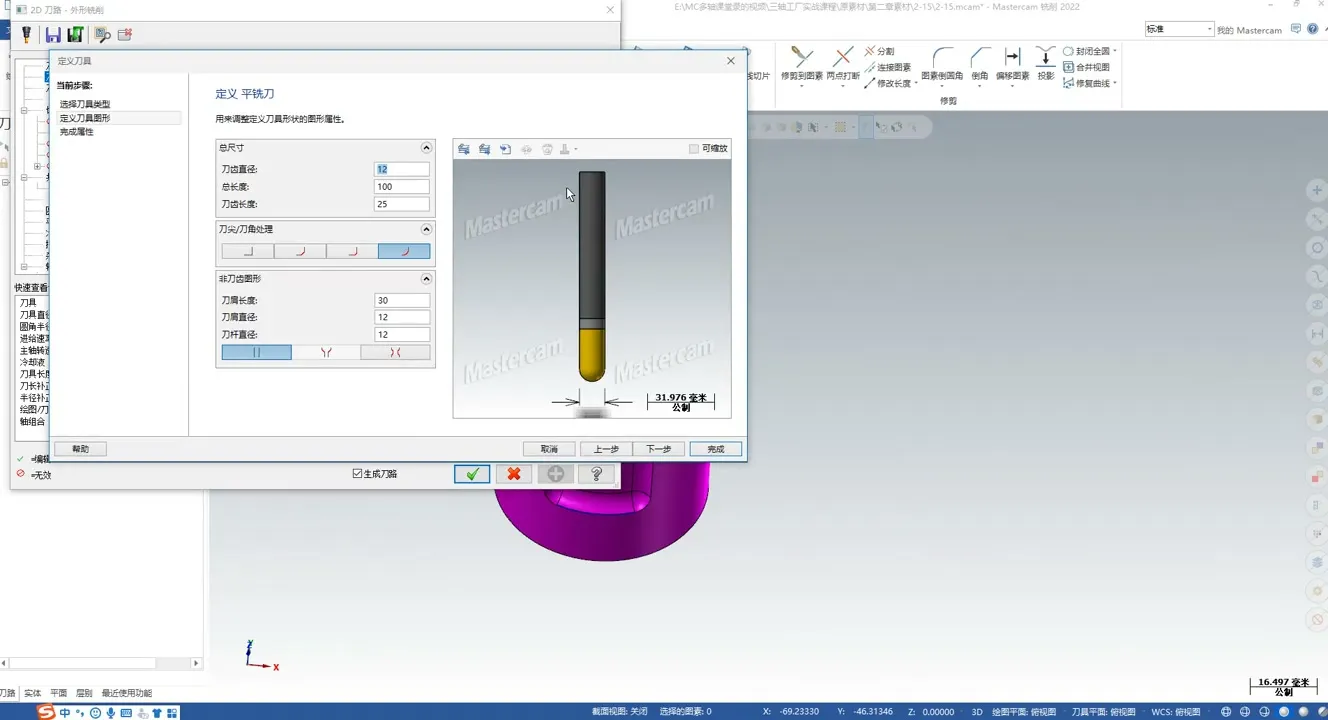Click the 完成 (Finish) button

coord(716,450)
